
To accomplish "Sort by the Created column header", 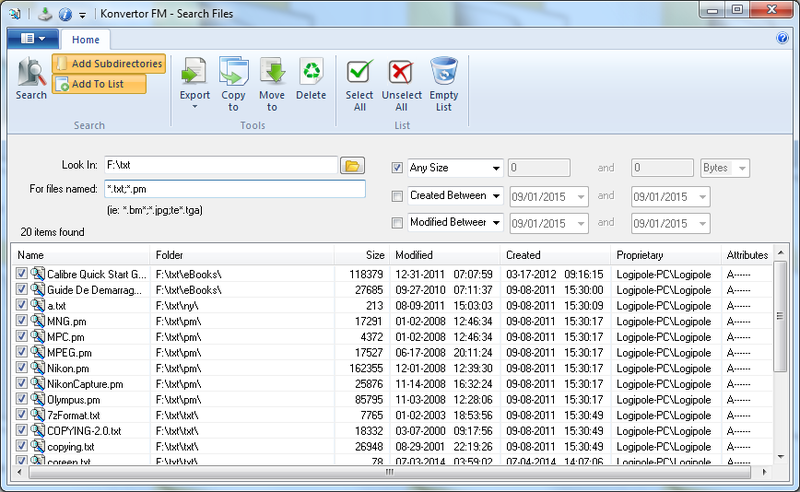I will pos(555,255).
